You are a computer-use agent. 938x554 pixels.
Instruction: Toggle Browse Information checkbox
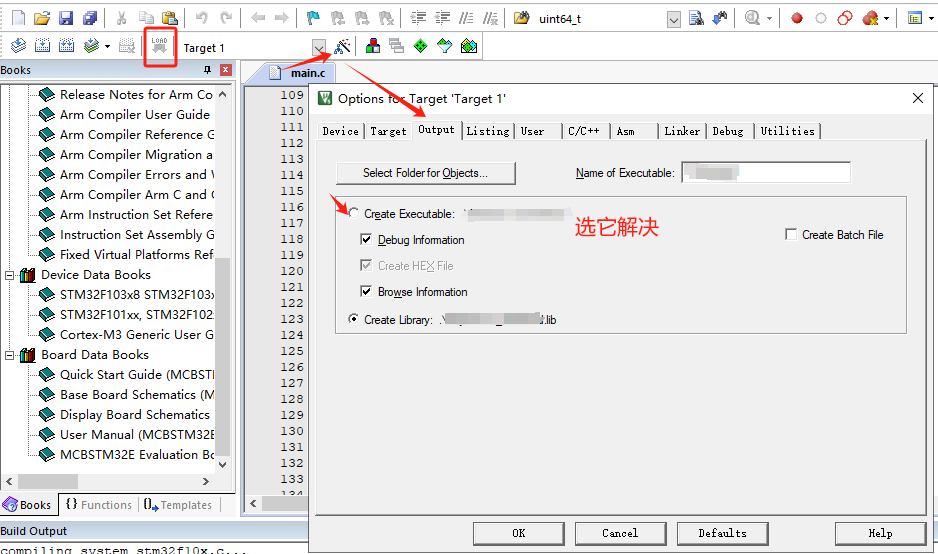click(x=366, y=292)
